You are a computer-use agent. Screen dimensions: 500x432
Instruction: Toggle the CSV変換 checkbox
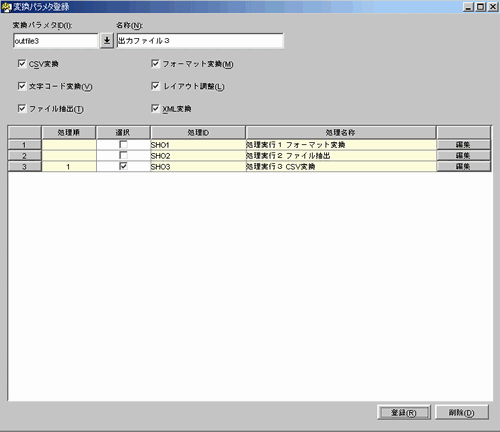click(x=22, y=63)
